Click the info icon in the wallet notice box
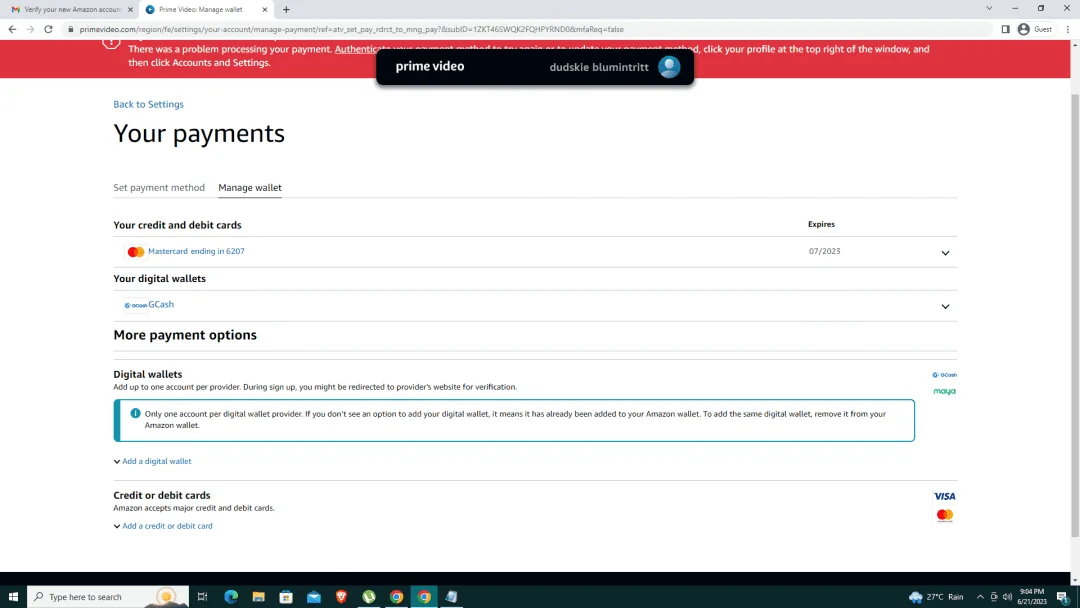Image resolution: width=1080 pixels, height=608 pixels. [135, 413]
